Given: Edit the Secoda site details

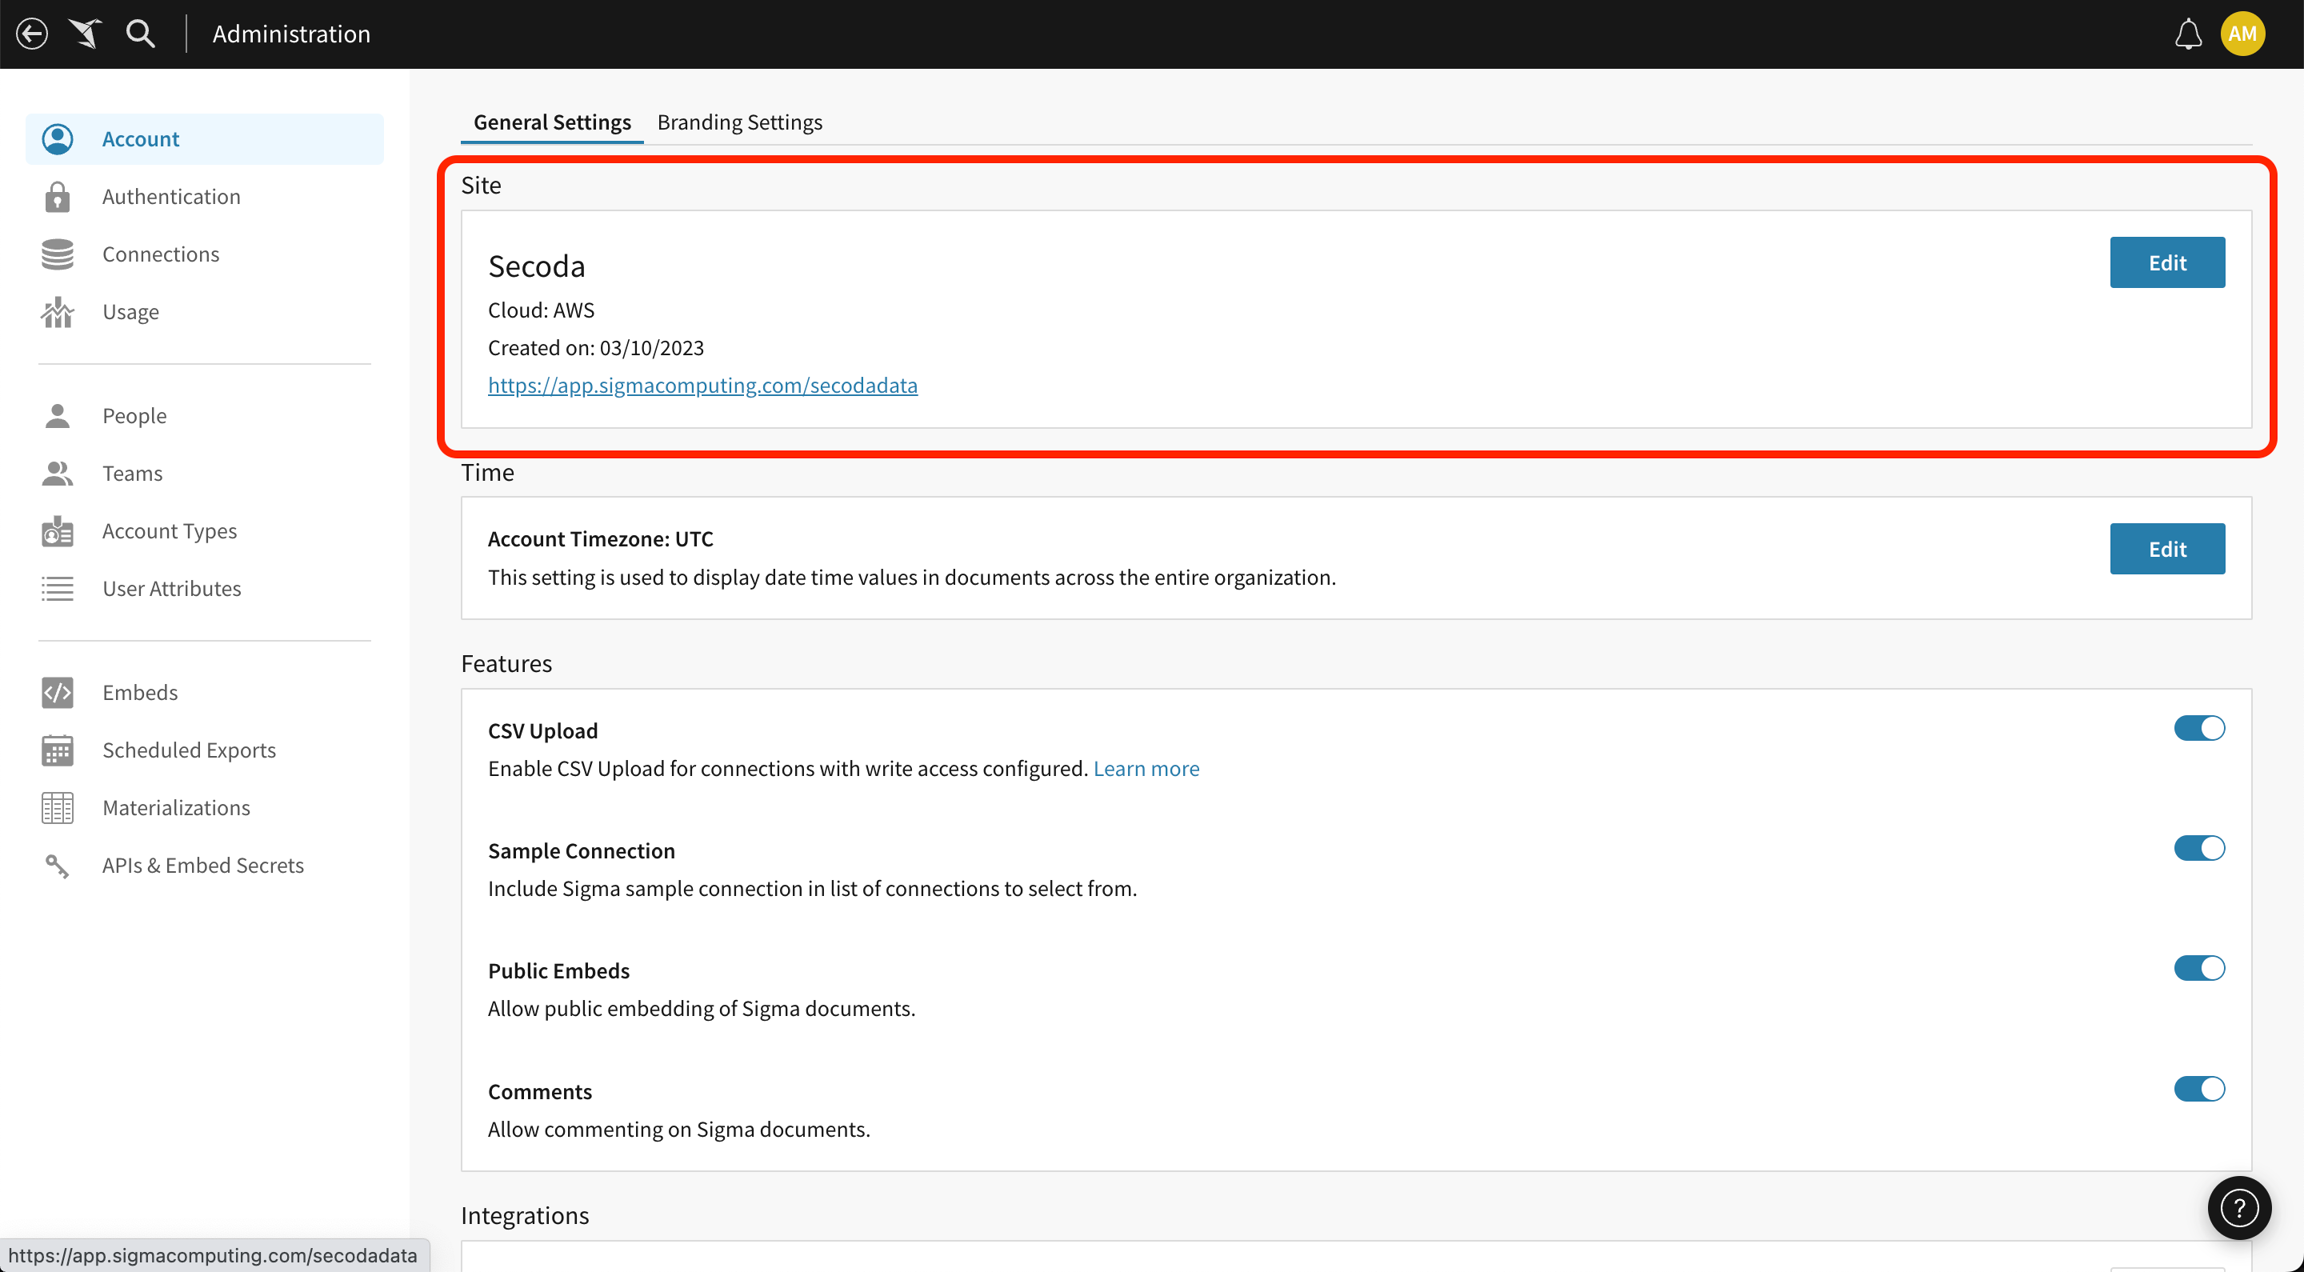Looking at the screenshot, I should pos(2167,262).
